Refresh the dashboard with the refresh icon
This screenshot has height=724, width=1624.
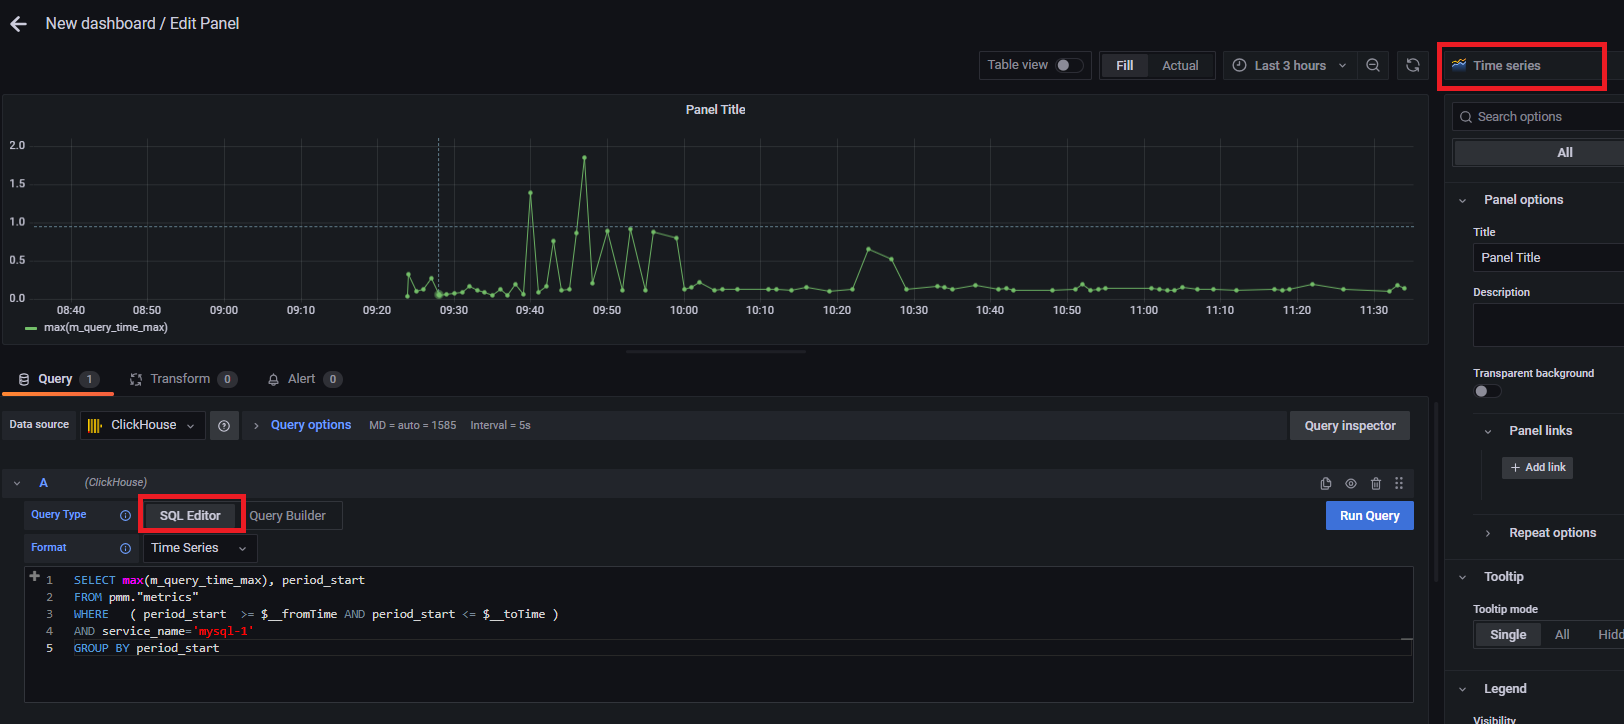point(1413,65)
